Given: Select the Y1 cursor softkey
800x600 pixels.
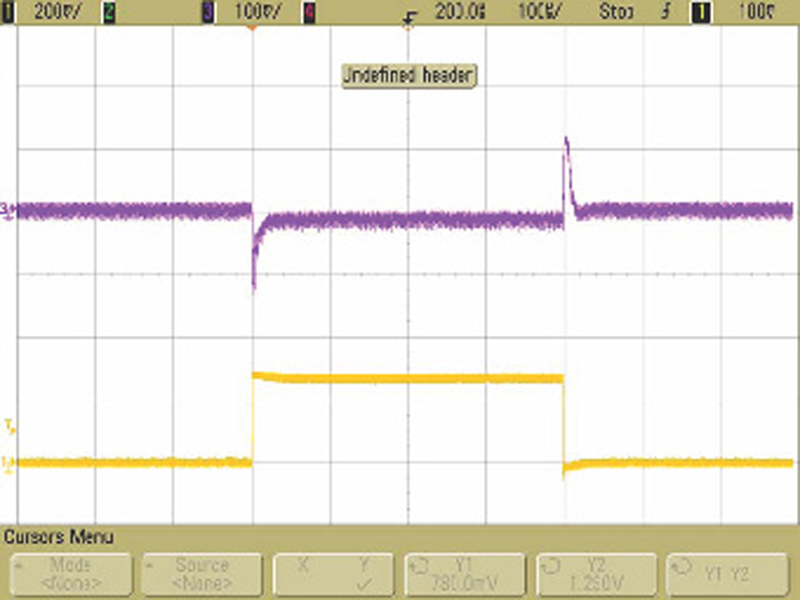Looking at the screenshot, I should point(464,574).
